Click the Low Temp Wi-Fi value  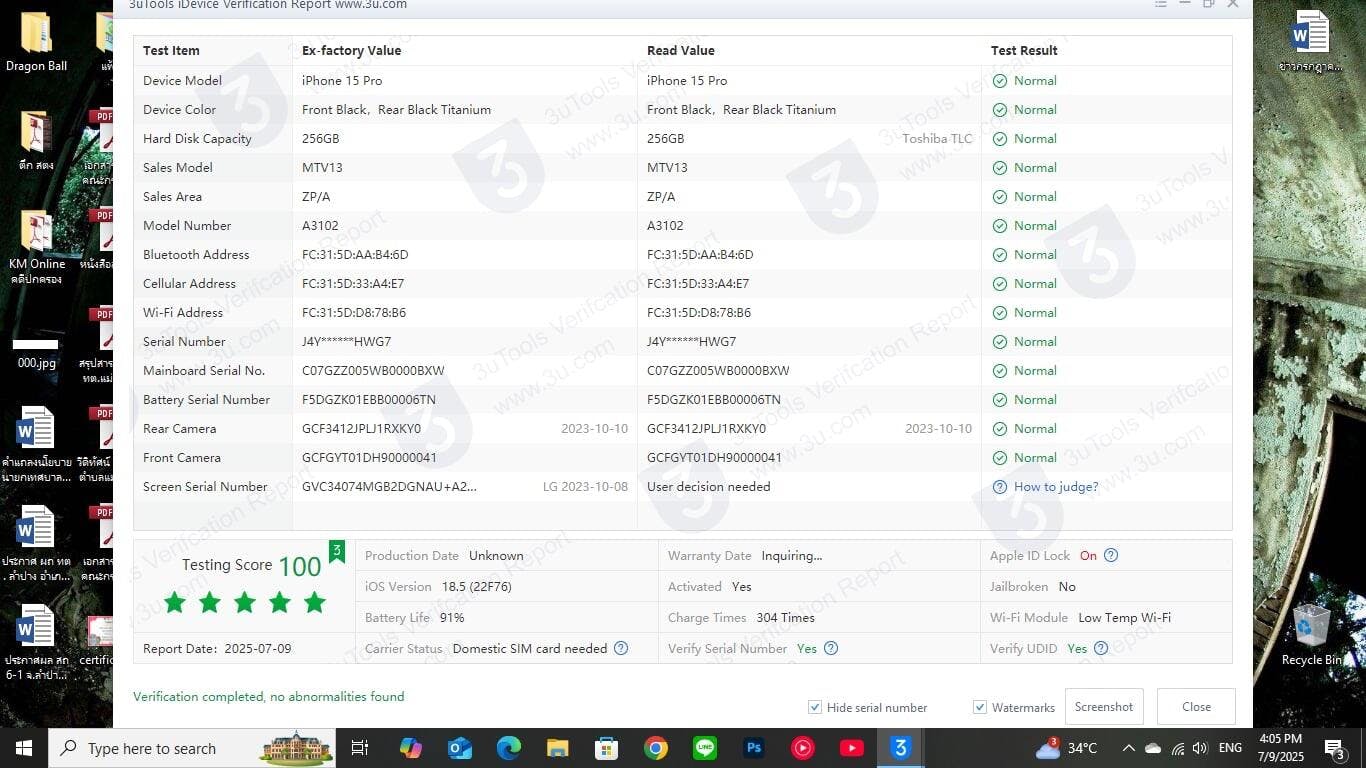pos(1124,618)
